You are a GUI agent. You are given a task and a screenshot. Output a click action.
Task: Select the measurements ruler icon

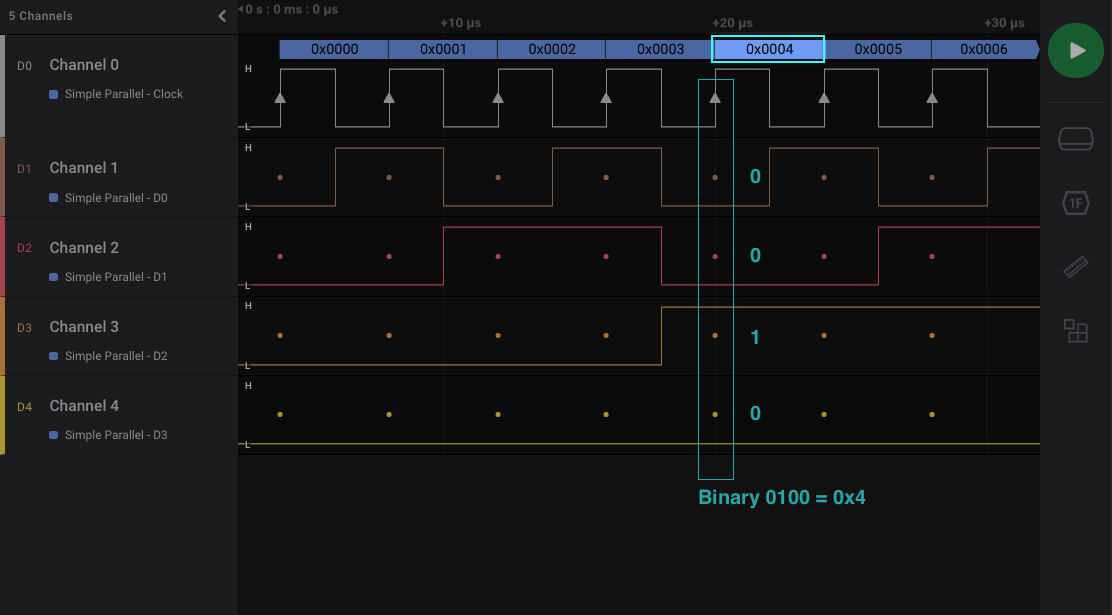(x=1075, y=267)
